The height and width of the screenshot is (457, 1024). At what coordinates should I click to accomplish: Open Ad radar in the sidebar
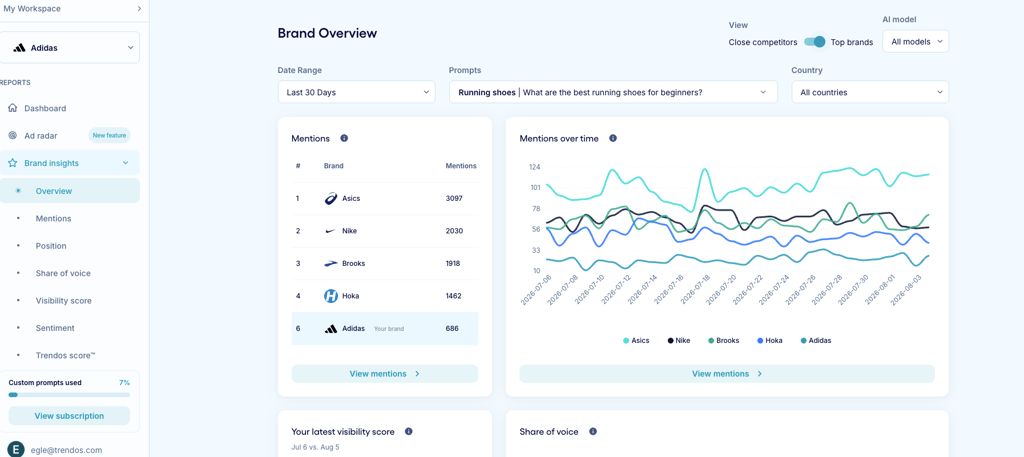point(40,136)
